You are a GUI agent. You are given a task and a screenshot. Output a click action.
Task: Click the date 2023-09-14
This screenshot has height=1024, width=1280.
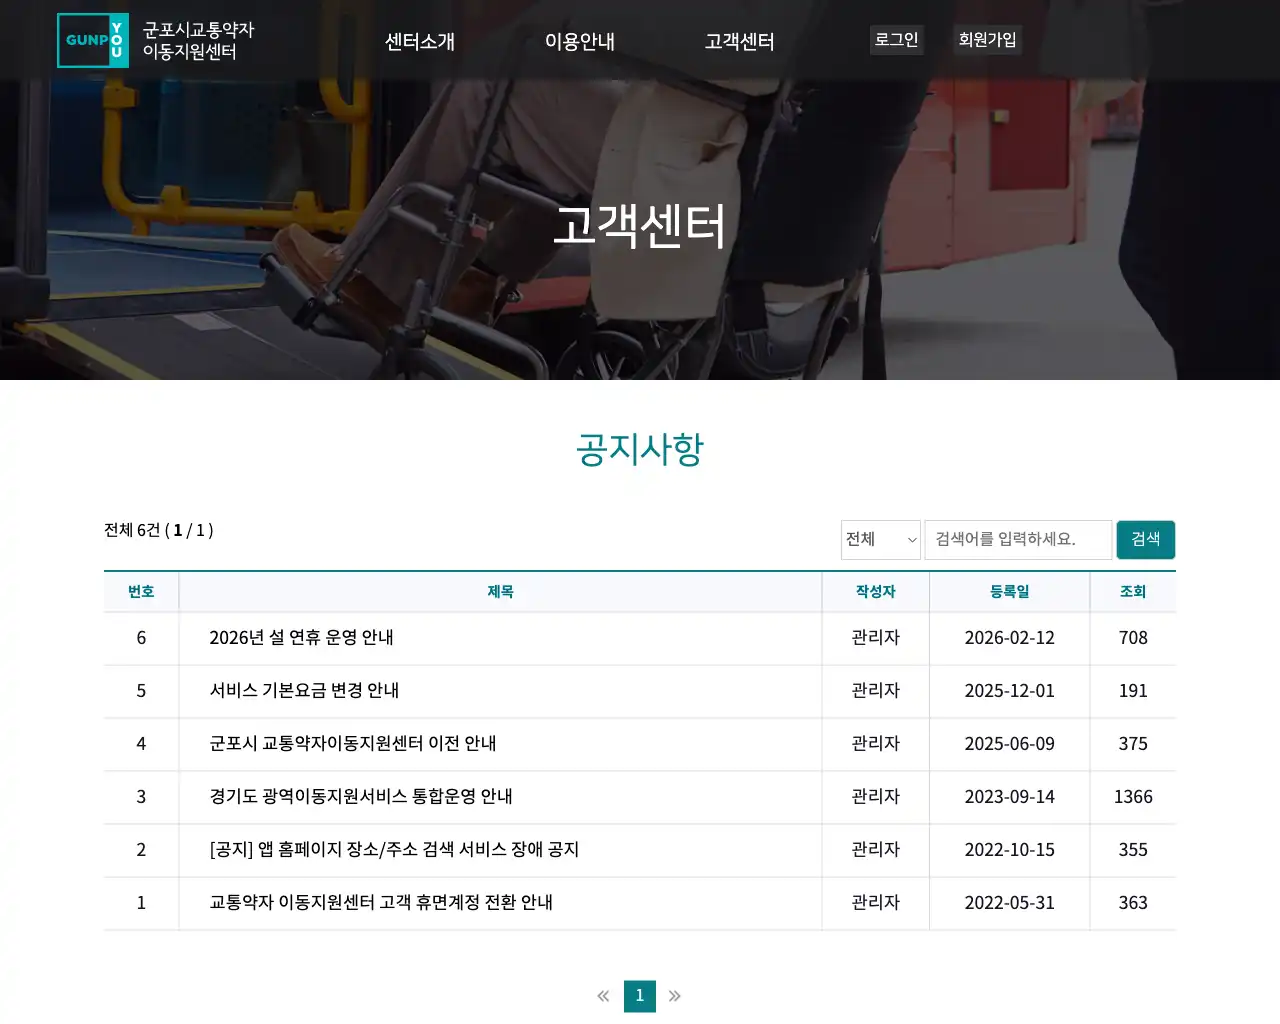click(1010, 797)
